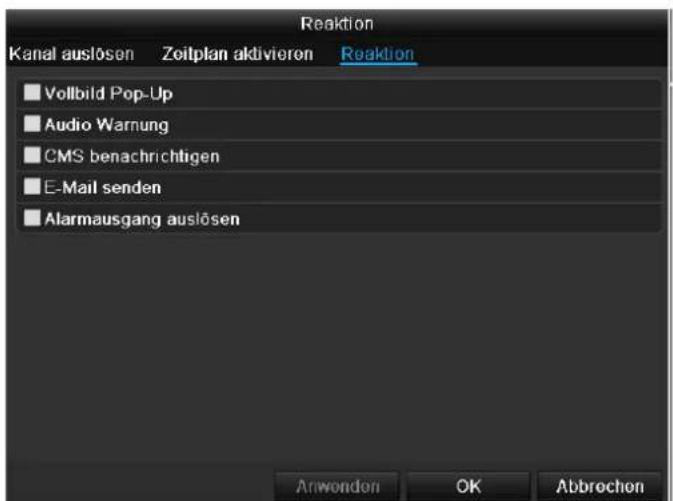This screenshot has width=673, height=501.
Task: Tick the Audio Warnung checkbox
Action: click(x=32, y=124)
